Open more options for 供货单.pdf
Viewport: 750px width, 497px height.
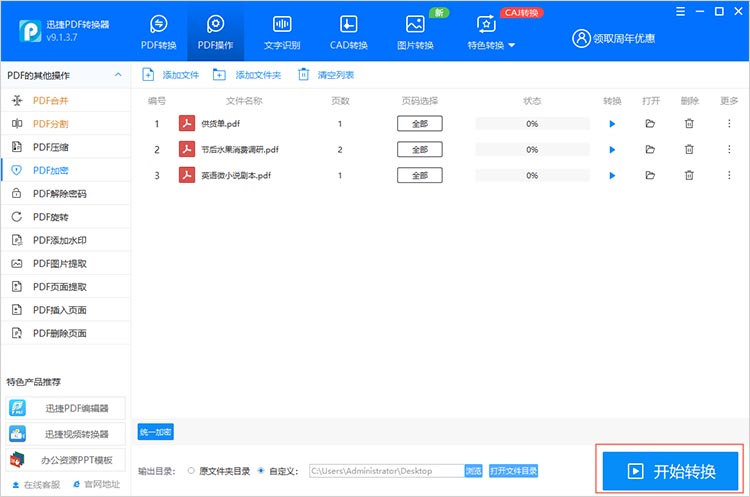729,123
